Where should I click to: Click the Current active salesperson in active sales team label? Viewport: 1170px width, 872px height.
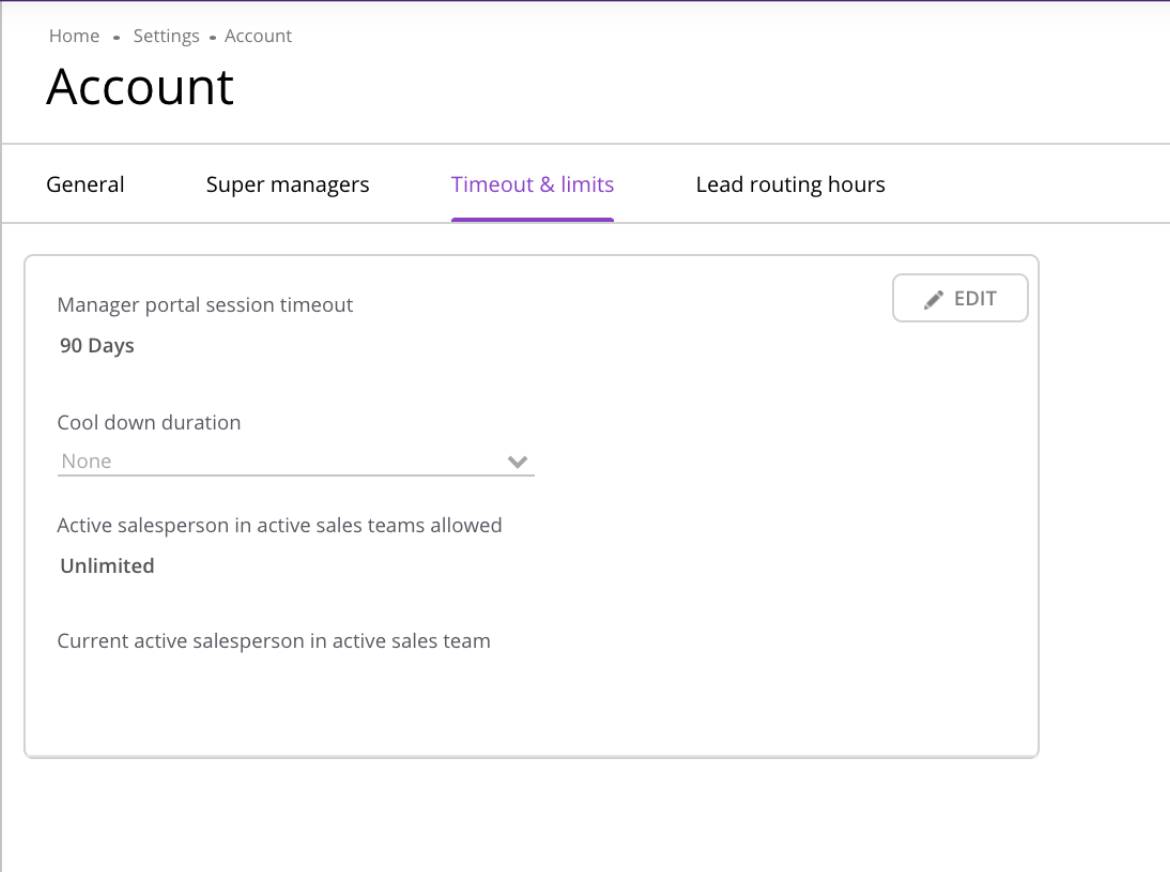pyautogui.click(x=273, y=641)
